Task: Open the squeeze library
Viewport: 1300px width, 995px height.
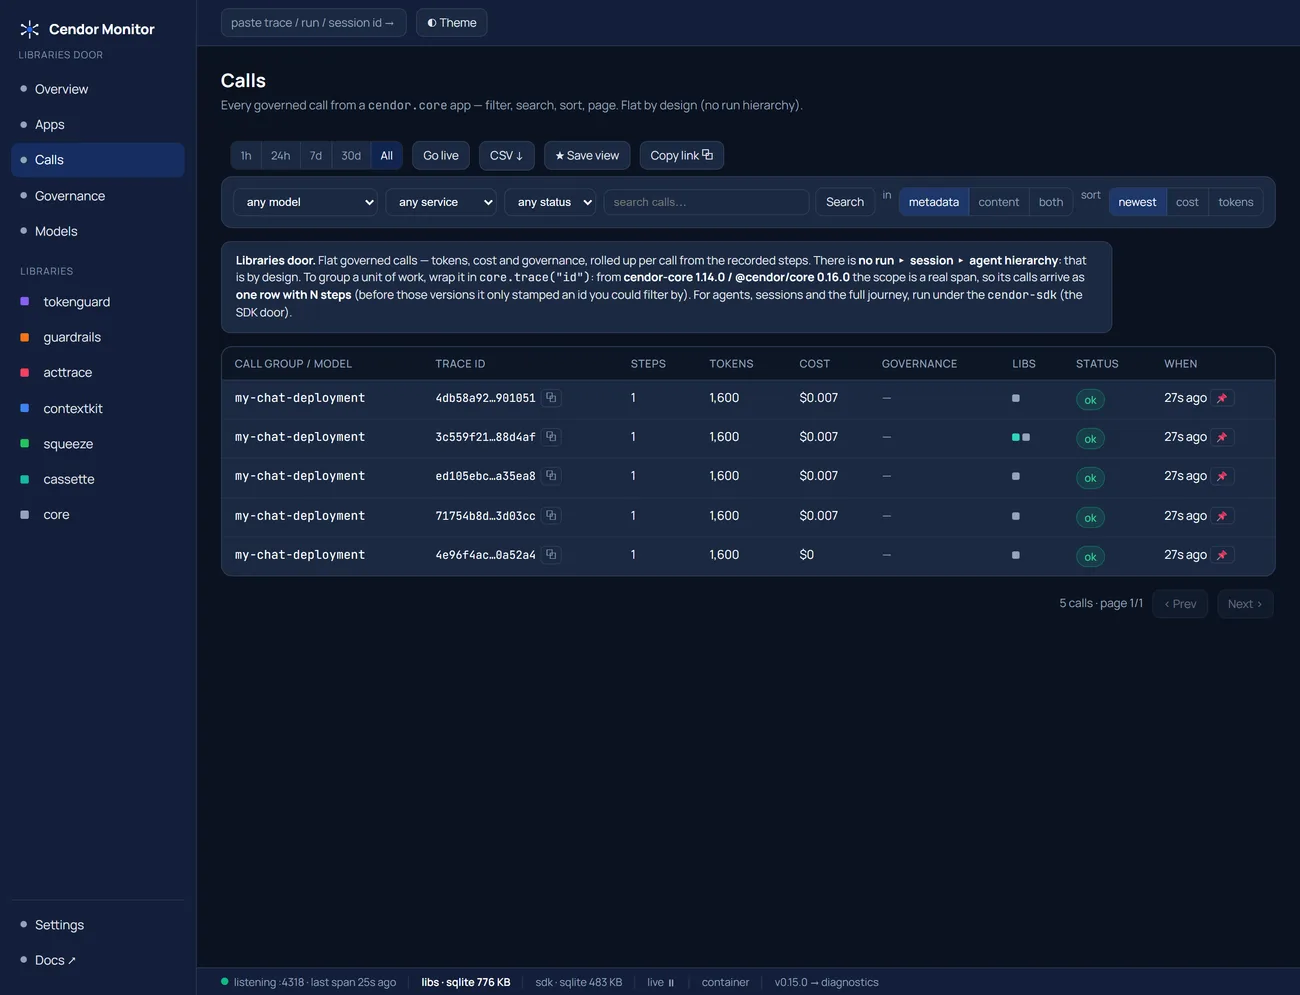Action: (x=98, y=444)
